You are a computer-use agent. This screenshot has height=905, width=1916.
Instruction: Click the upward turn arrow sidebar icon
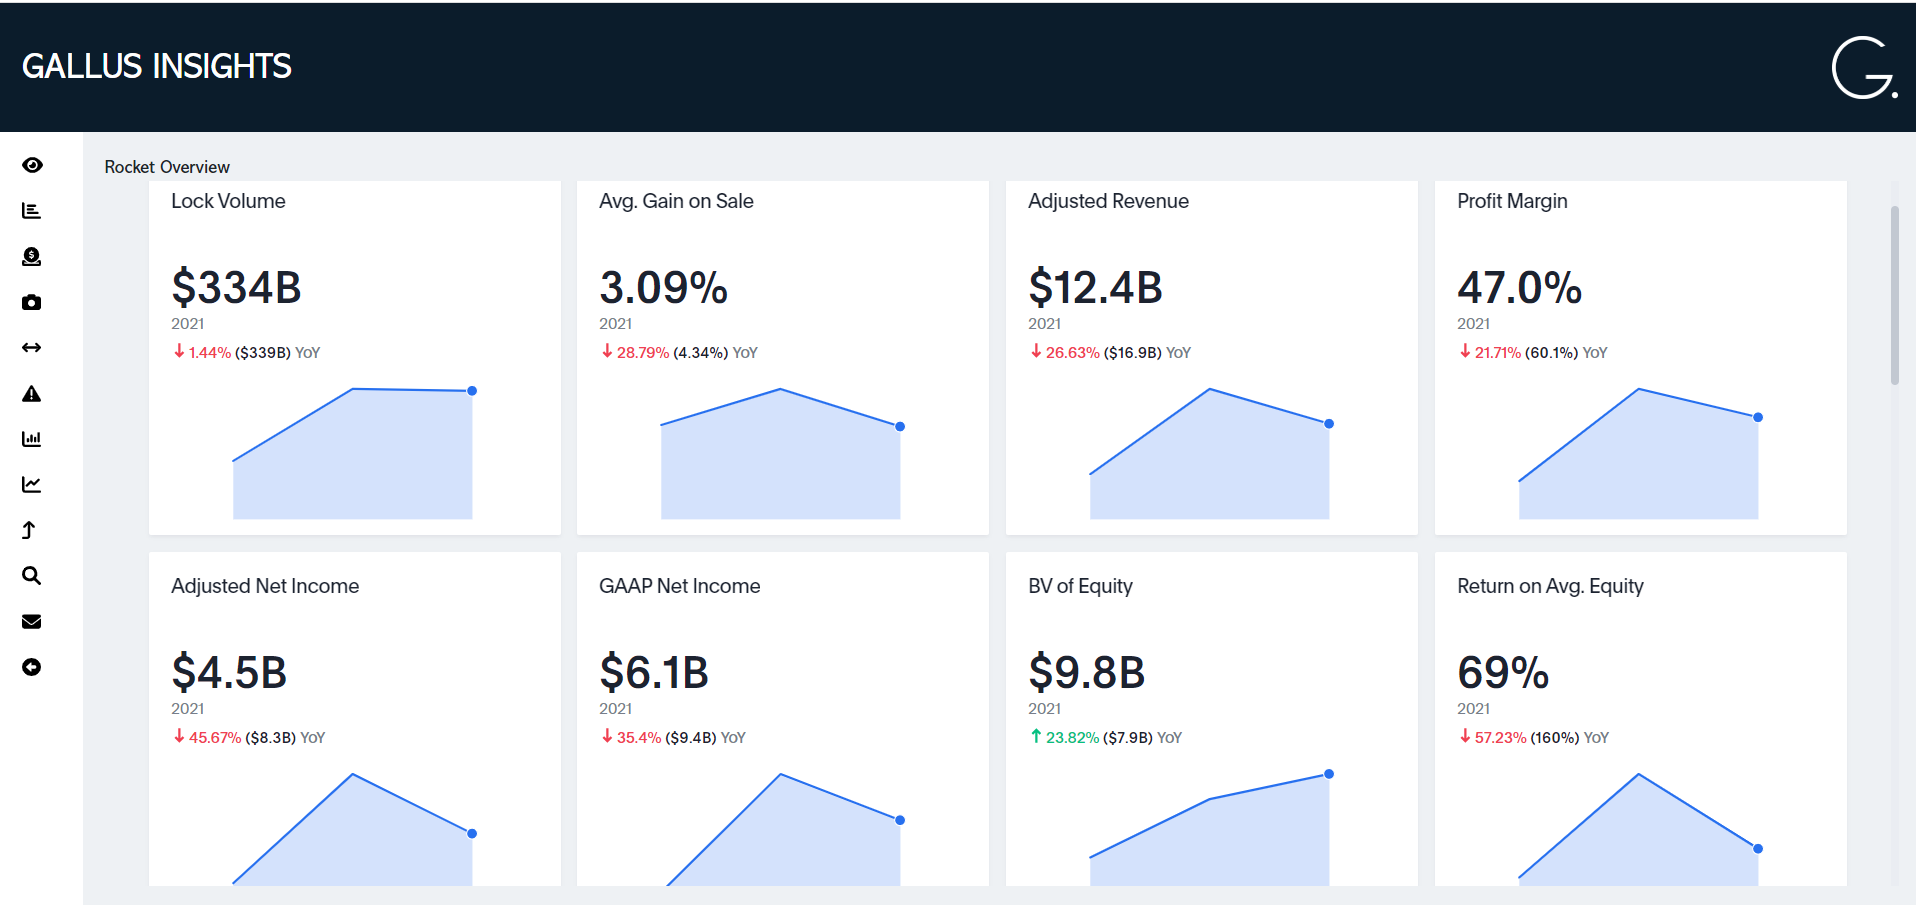[x=29, y=530]
